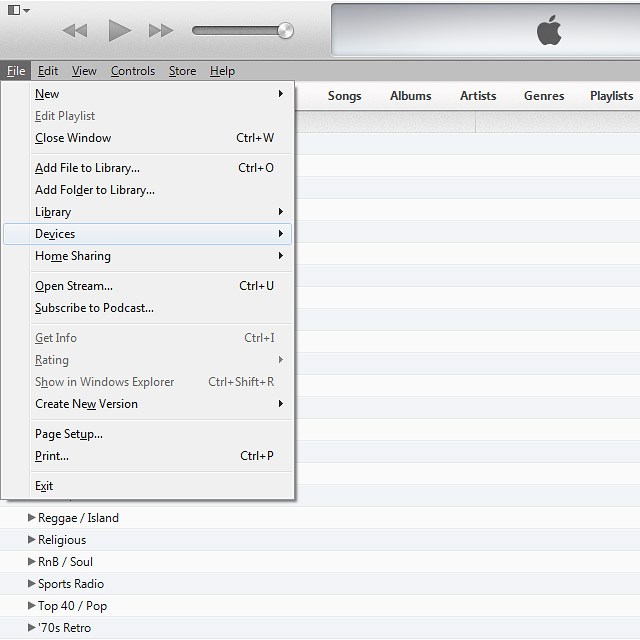This screenshot has height=640, width=640.
Task: Expand the Top 40 / Pop category
Action: pyautogui.click(x=32, y=606)
